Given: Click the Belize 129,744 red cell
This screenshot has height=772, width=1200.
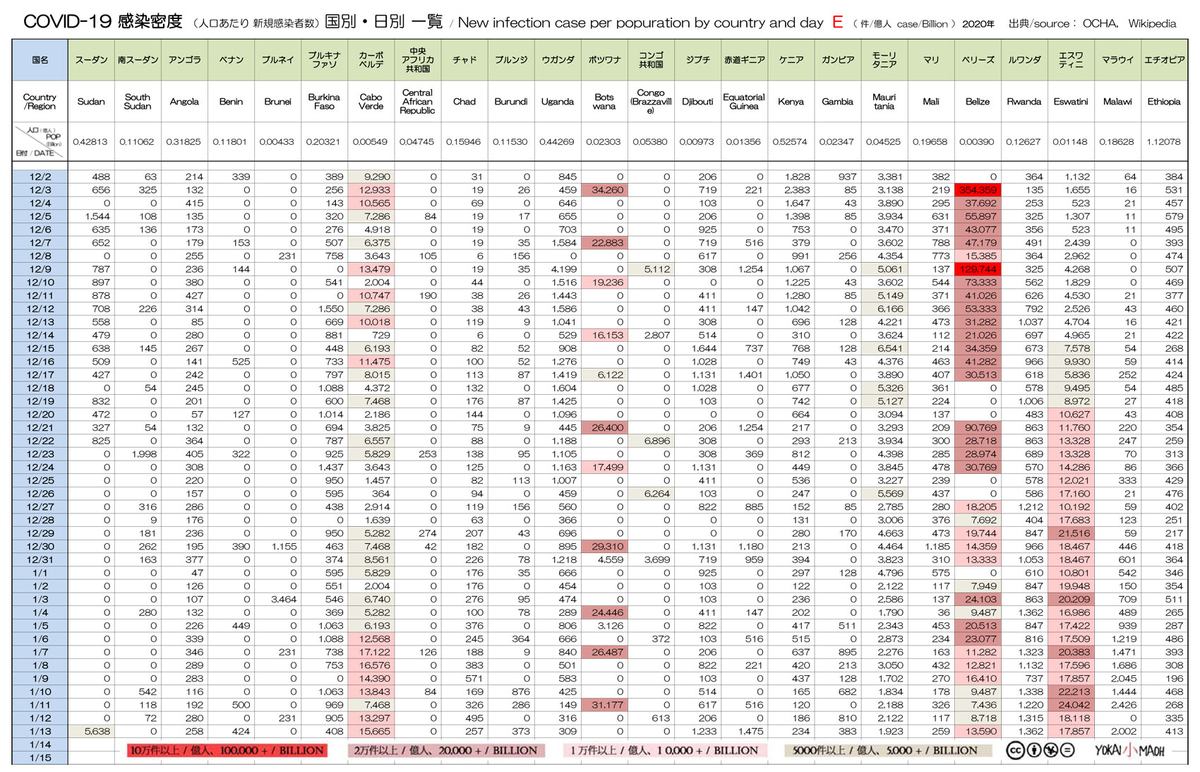Looking at the screenshot, I should [977, 269].
